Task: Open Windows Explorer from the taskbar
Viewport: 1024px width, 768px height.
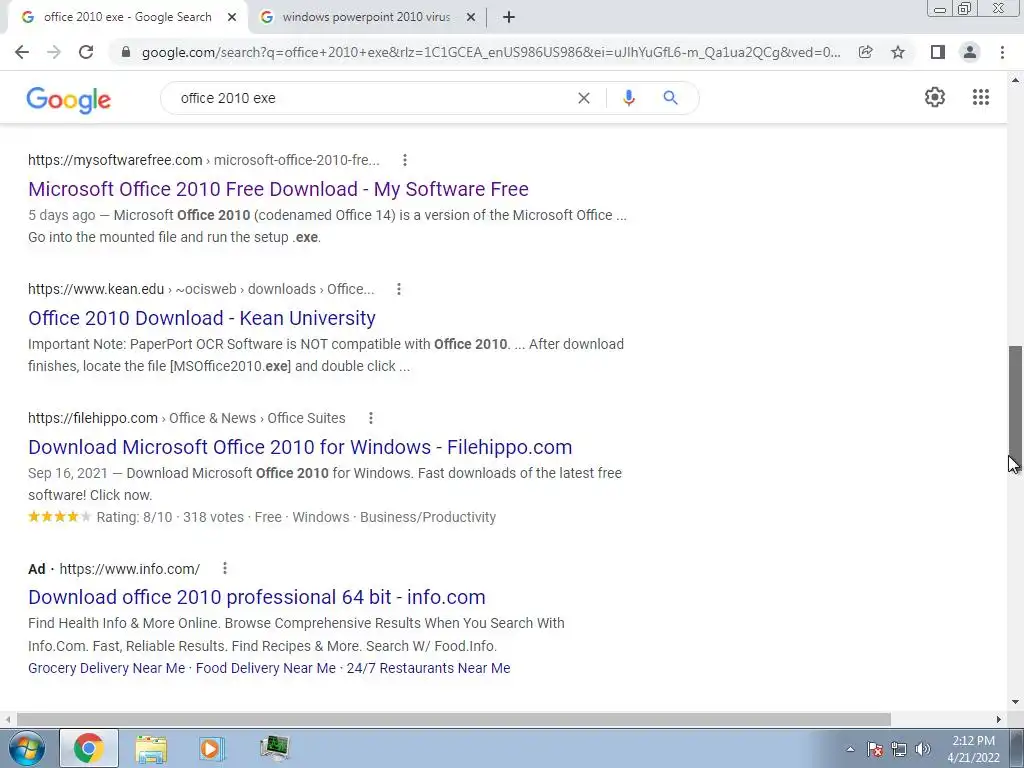Action: 151,748
